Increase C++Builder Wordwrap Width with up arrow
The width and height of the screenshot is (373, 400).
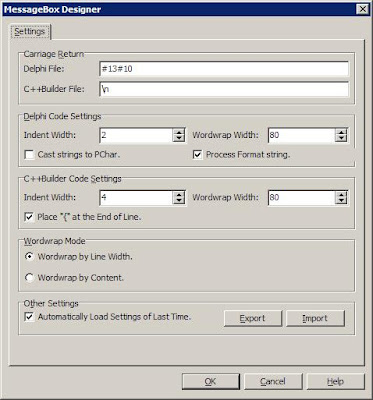(x=341, y=194)
